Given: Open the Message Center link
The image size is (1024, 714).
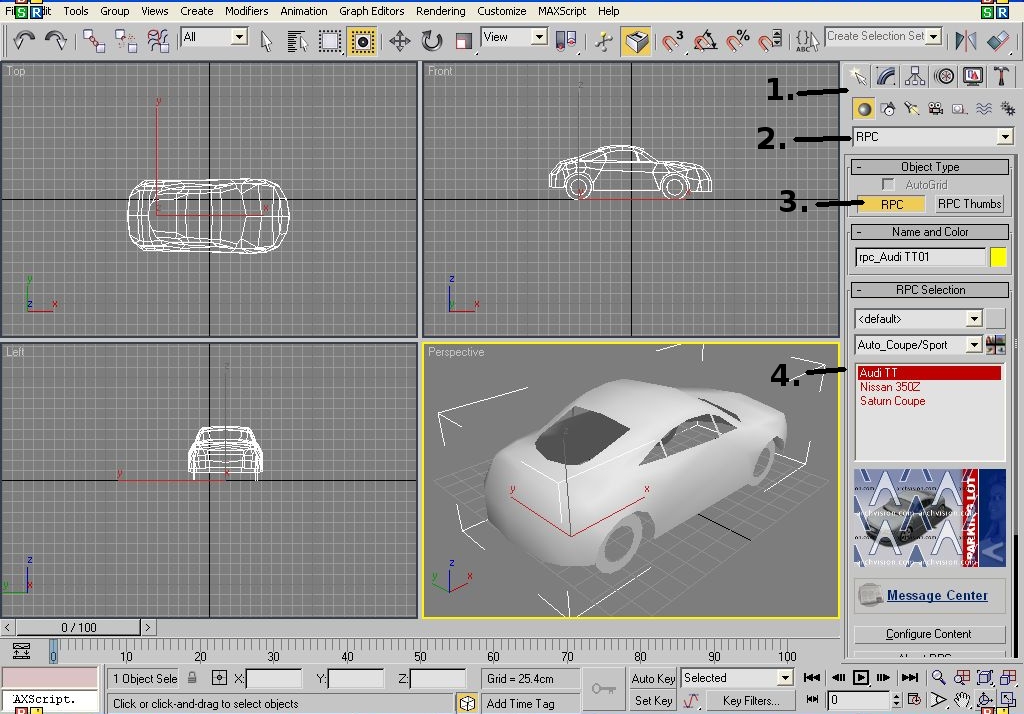Looking at the screenshot, I should tap(937, 595).
